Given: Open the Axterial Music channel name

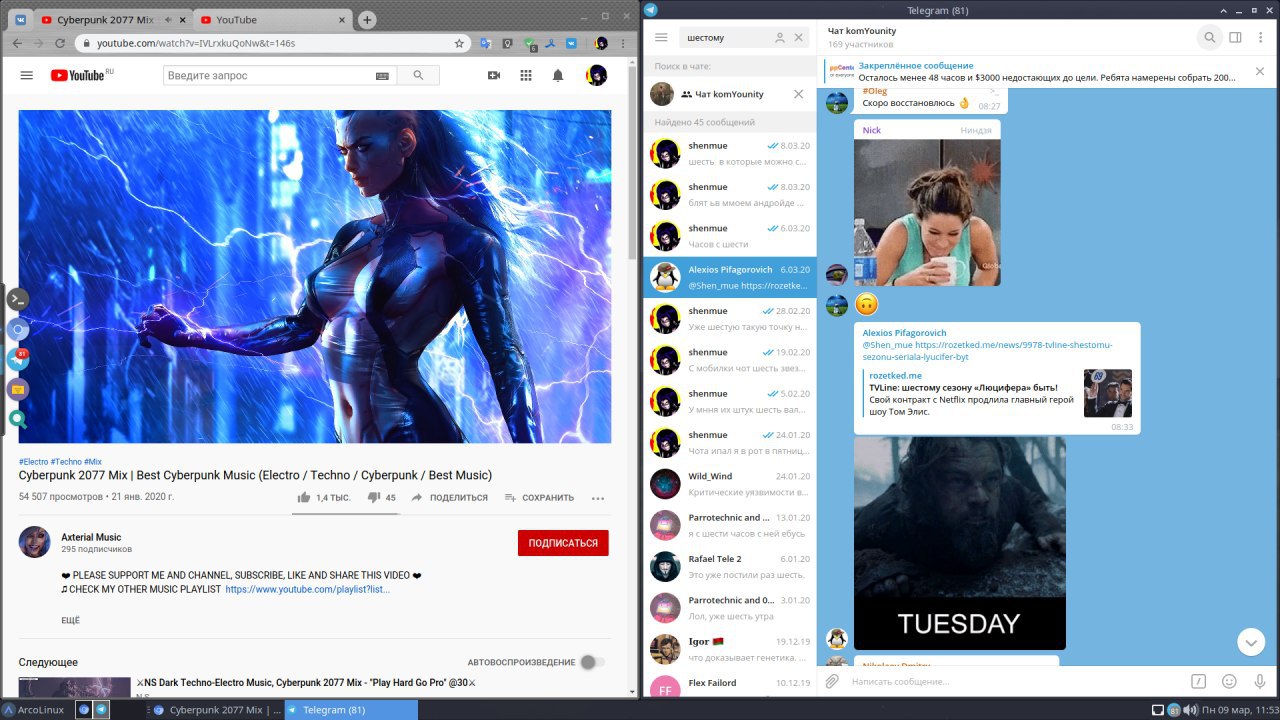Looking at the screenshot, I should click(91, 537).
